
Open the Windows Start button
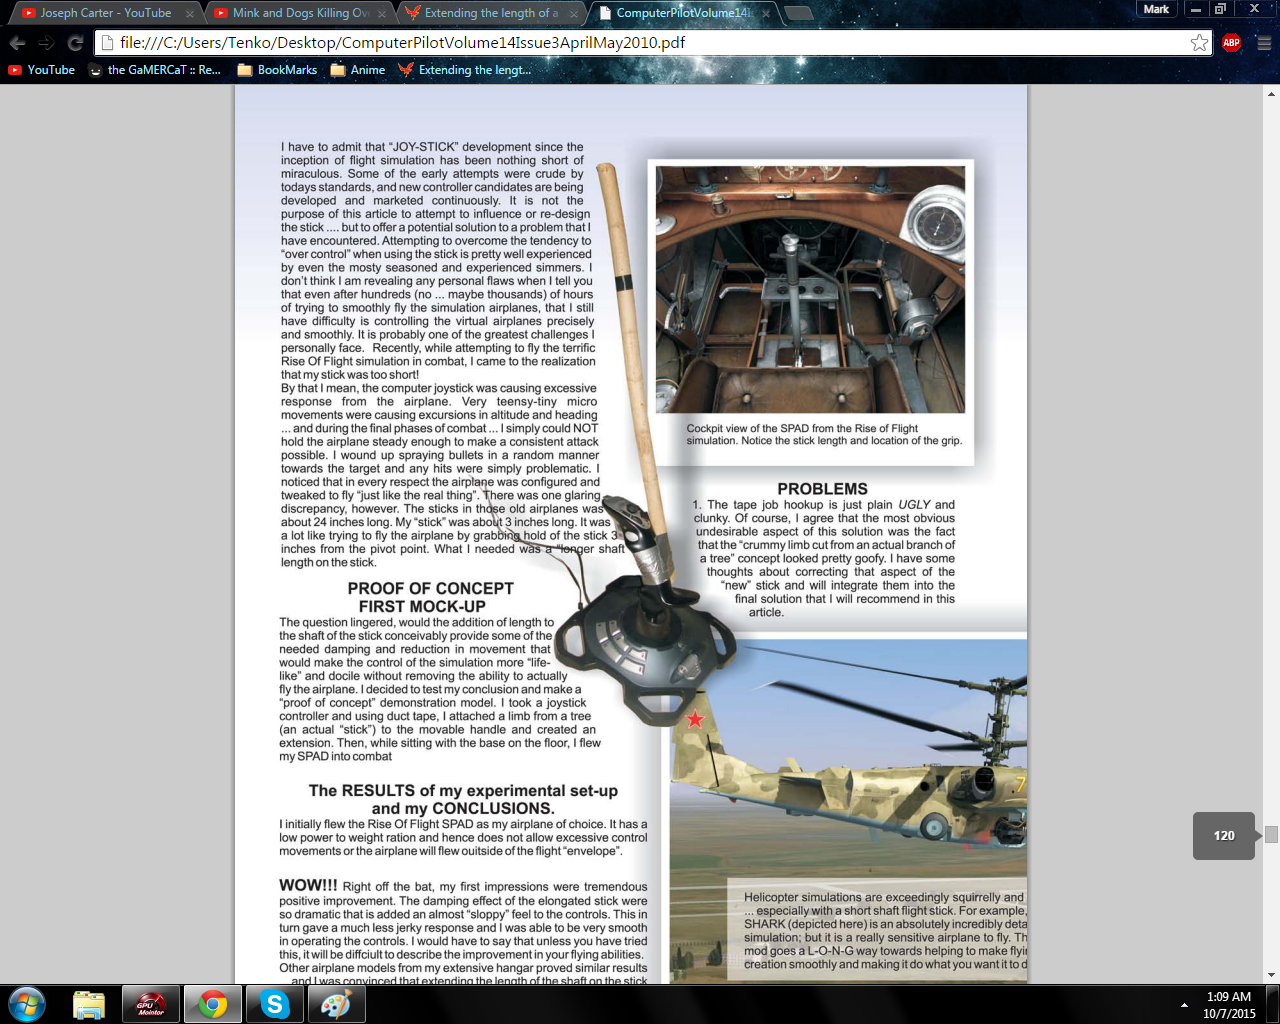pyautogui.click(x=27, y=1004)
